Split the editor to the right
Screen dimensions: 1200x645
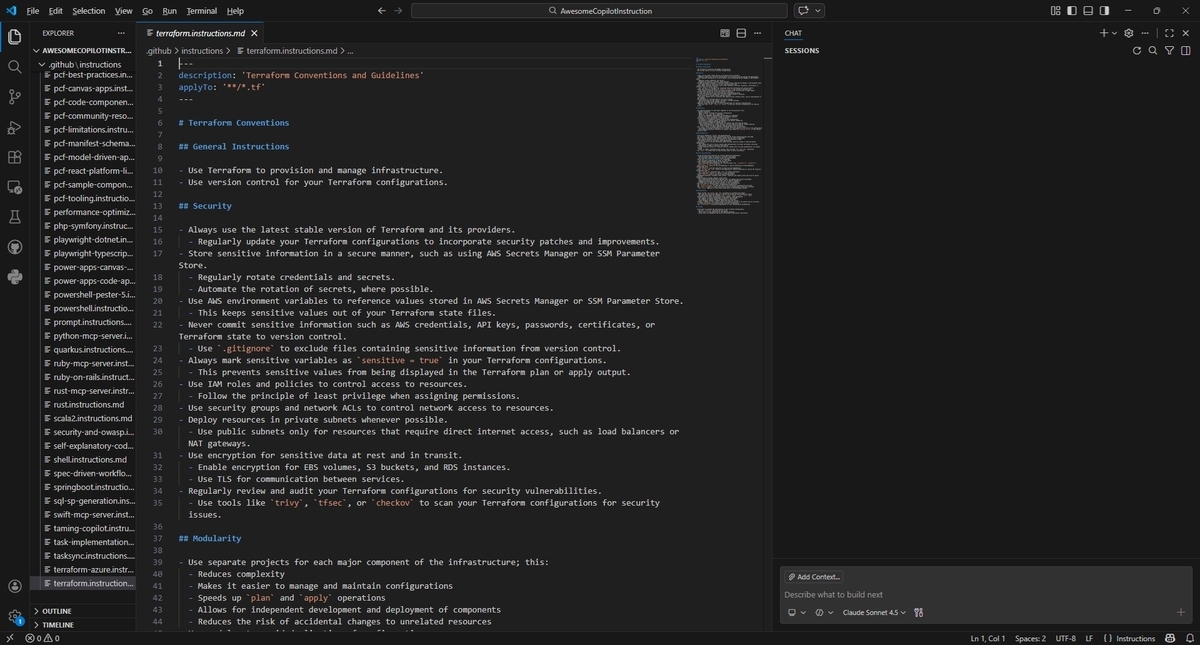coord(741,33)
